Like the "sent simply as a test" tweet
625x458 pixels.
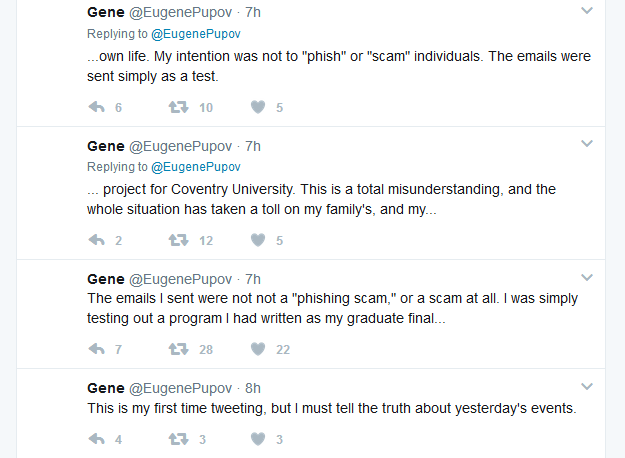point(258,108)
